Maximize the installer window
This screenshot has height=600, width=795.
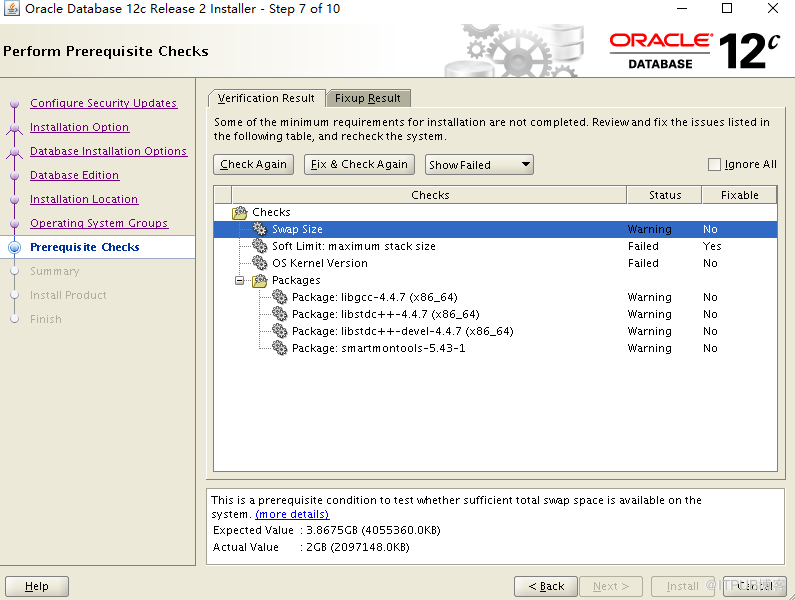727,9
